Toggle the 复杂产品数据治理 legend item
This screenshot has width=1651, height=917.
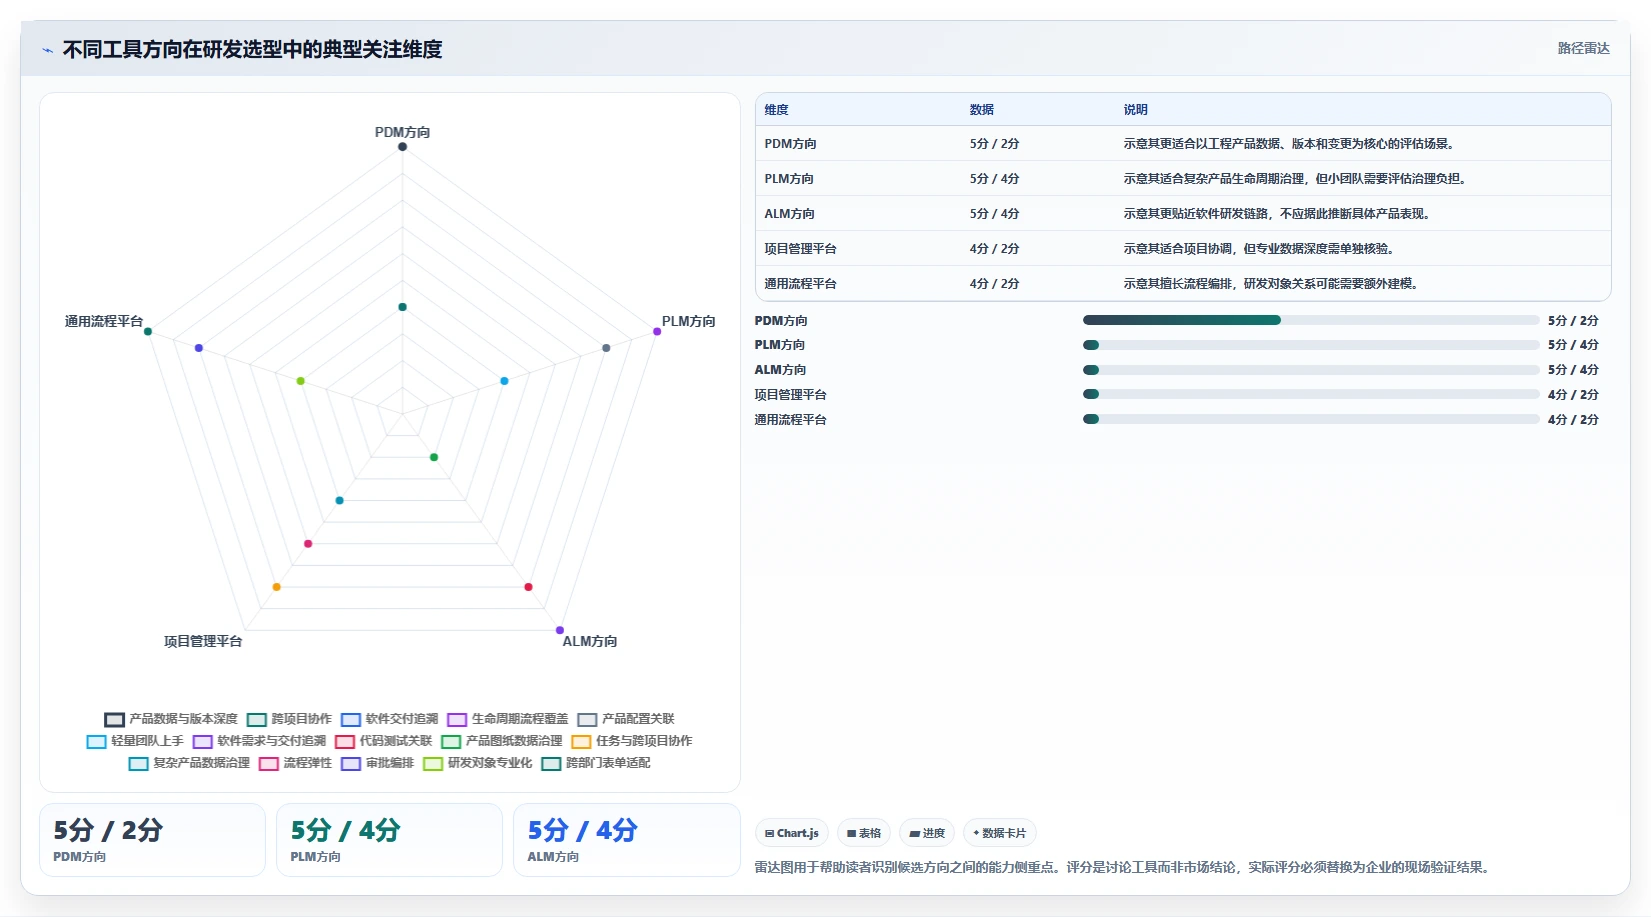point(189,763)
